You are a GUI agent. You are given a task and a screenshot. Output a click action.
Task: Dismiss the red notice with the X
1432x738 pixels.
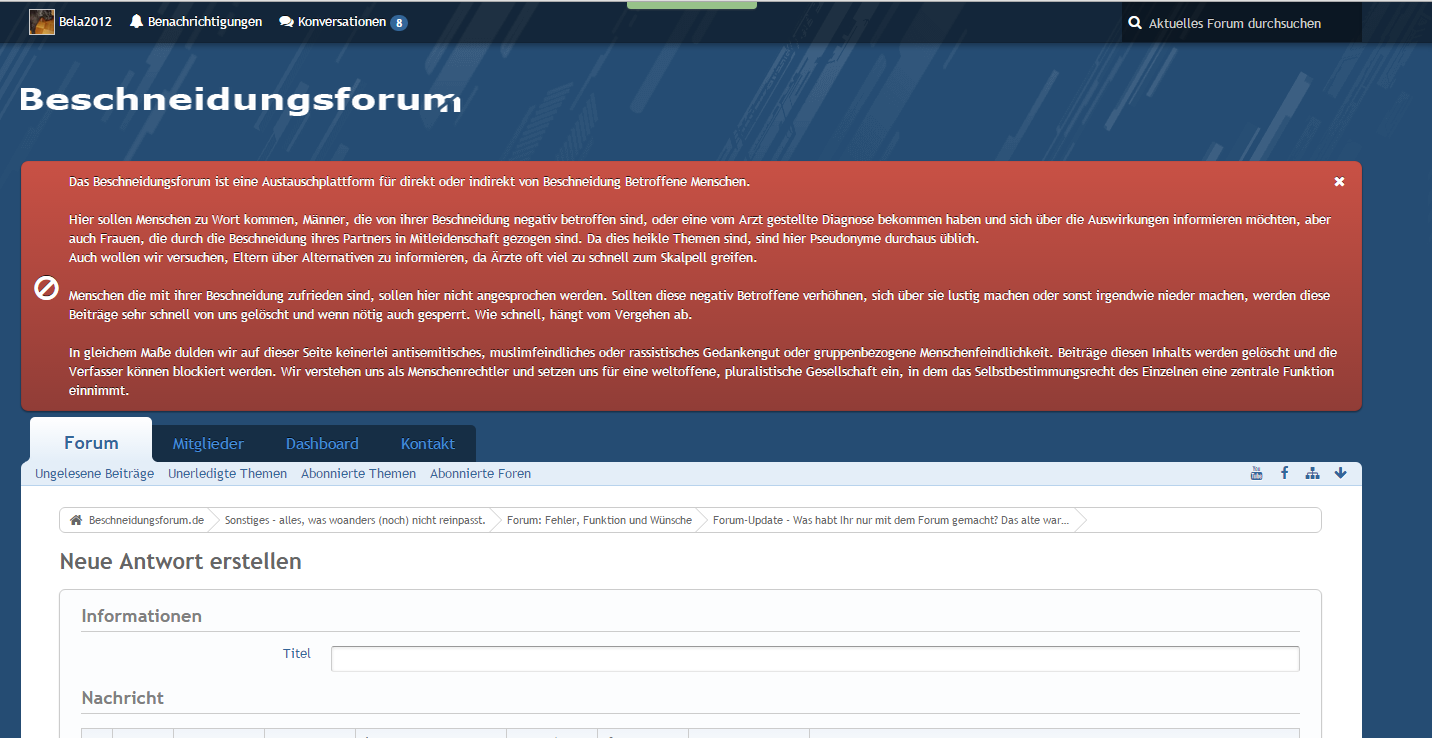tap(1339, 182)
